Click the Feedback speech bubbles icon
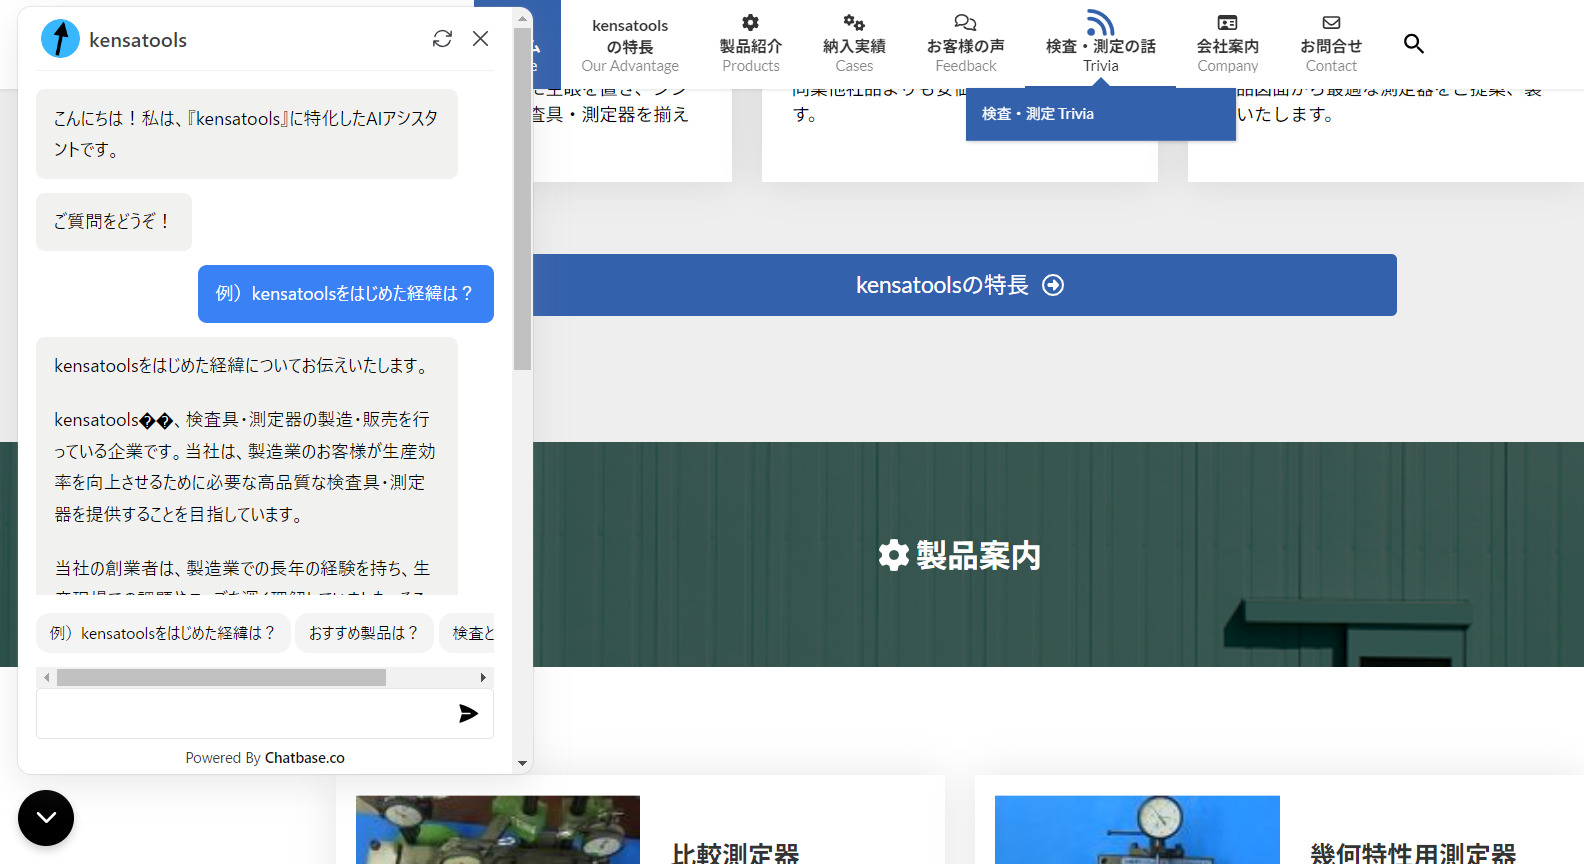The width and height of the screenshot is (1584, 864). point(965,22)
